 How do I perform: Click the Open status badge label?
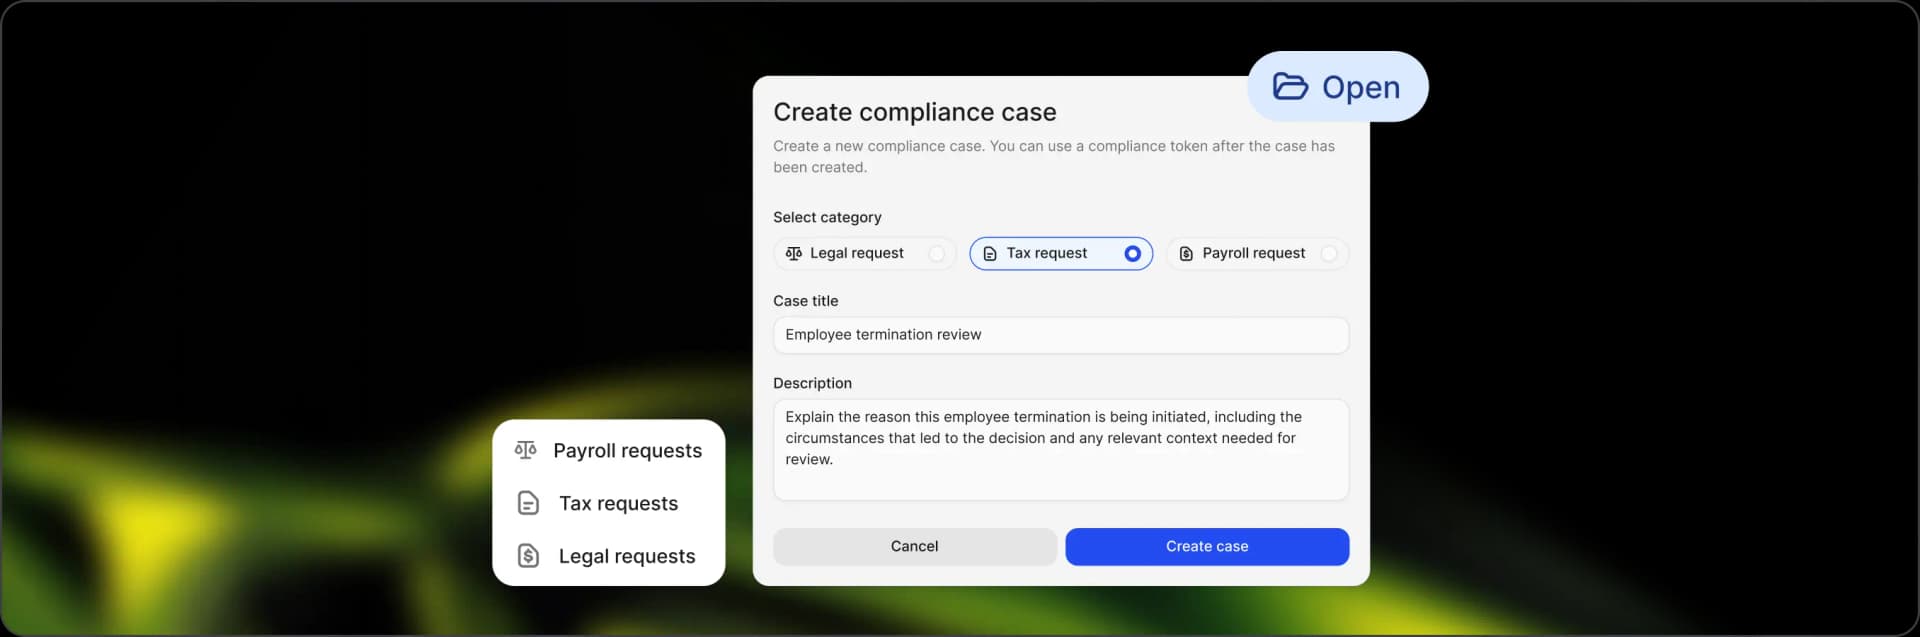1361,87
